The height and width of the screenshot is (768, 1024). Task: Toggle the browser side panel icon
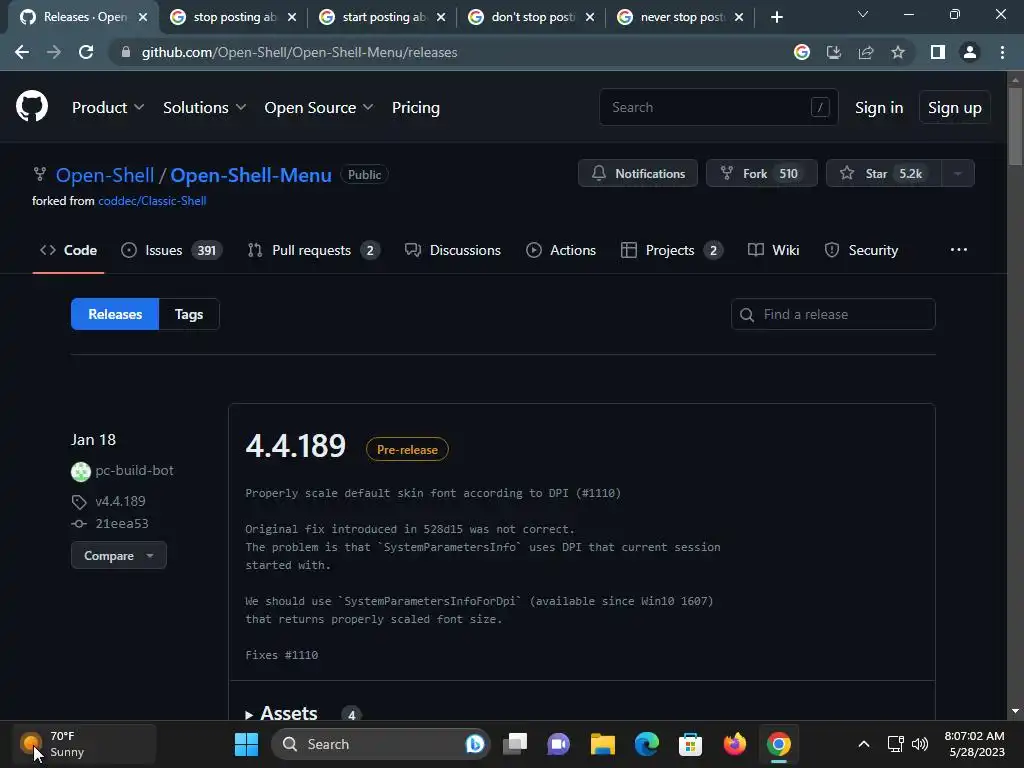pyautogui.click(x=938, y=52)
